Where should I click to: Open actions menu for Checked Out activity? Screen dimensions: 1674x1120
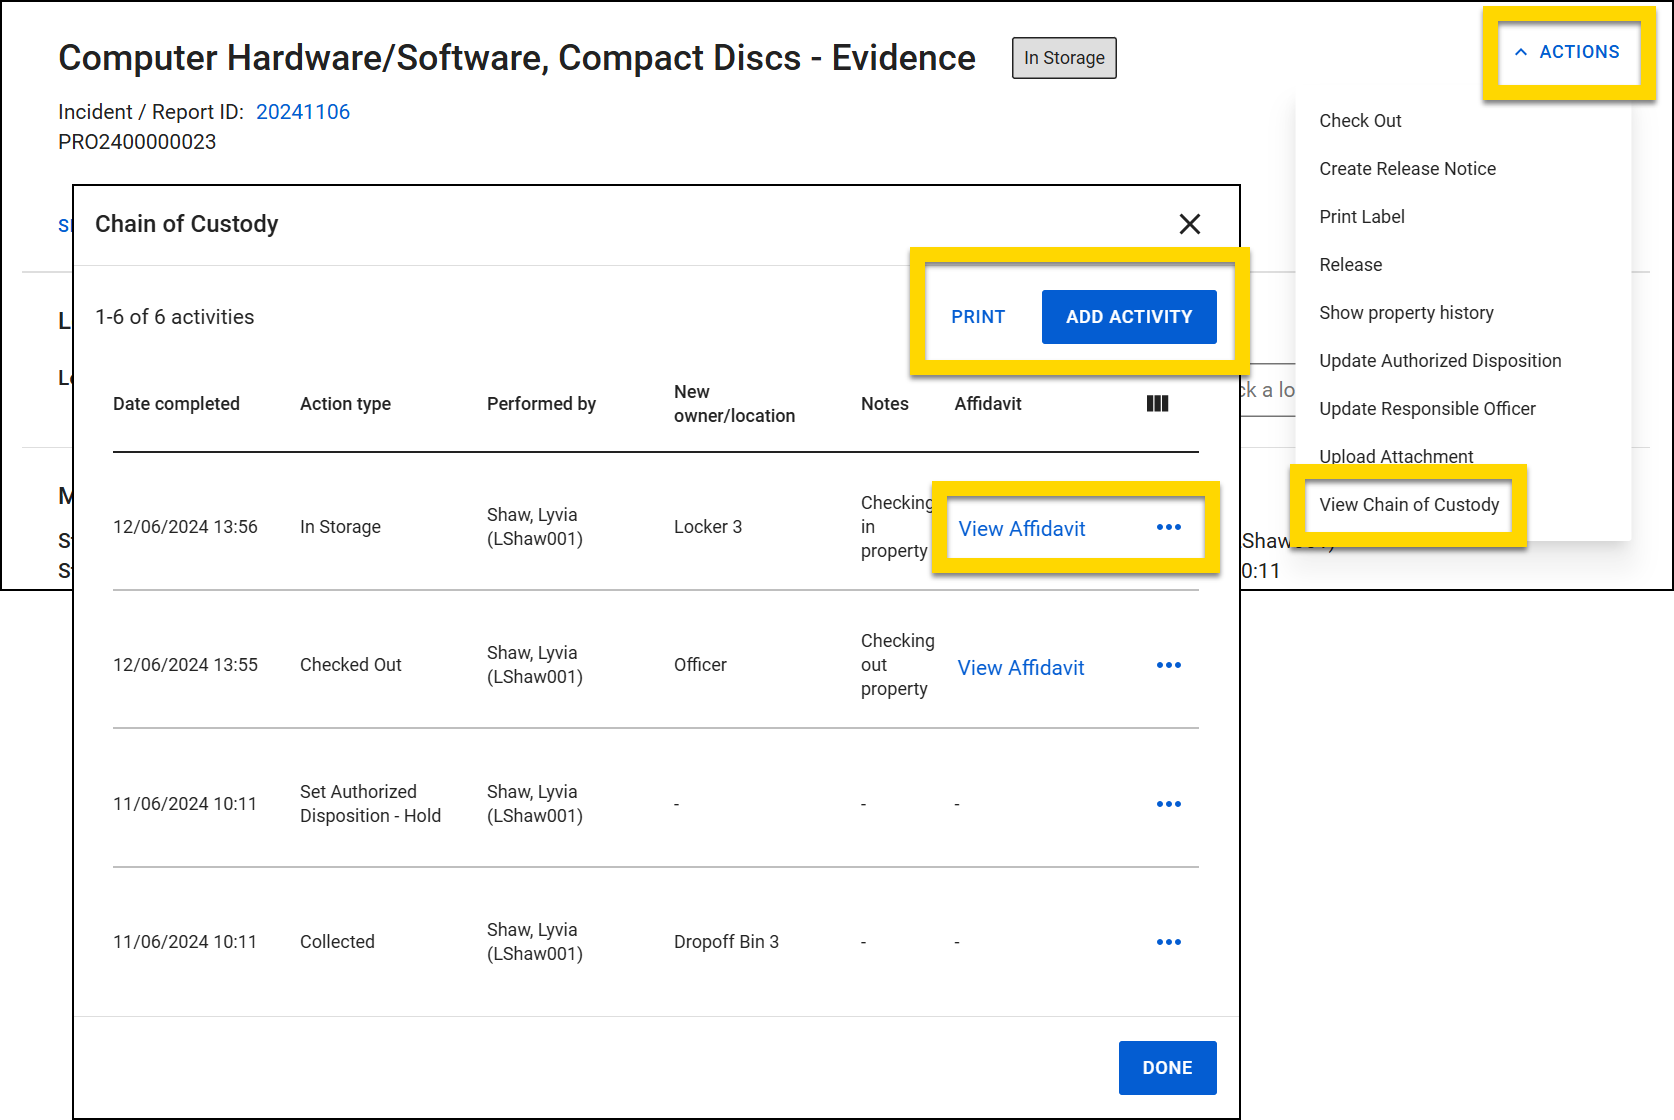[x=1169, y=665]
